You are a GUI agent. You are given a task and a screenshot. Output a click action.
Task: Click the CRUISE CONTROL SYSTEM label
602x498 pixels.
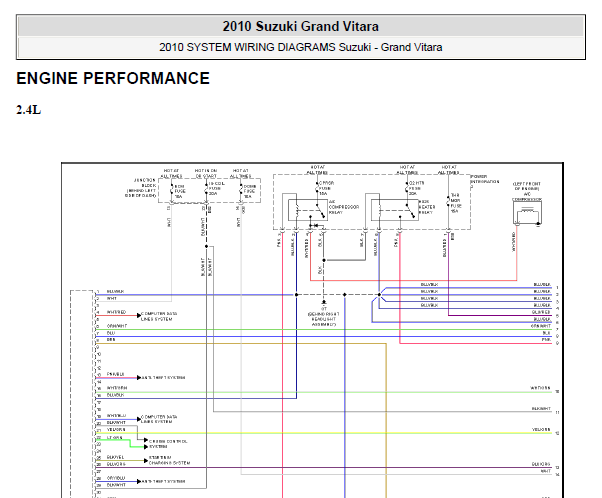(168, 444)
